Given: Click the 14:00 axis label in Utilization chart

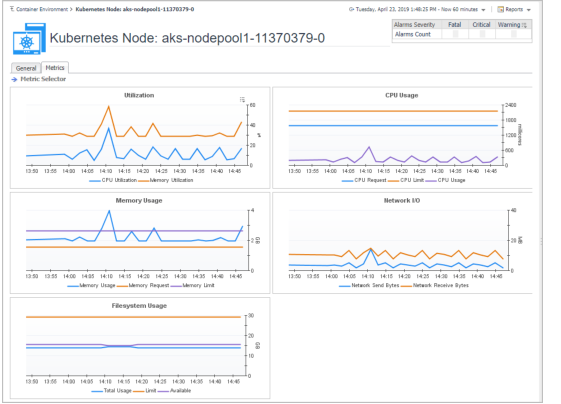Looking at the screenshot, I should click(68, 171).
